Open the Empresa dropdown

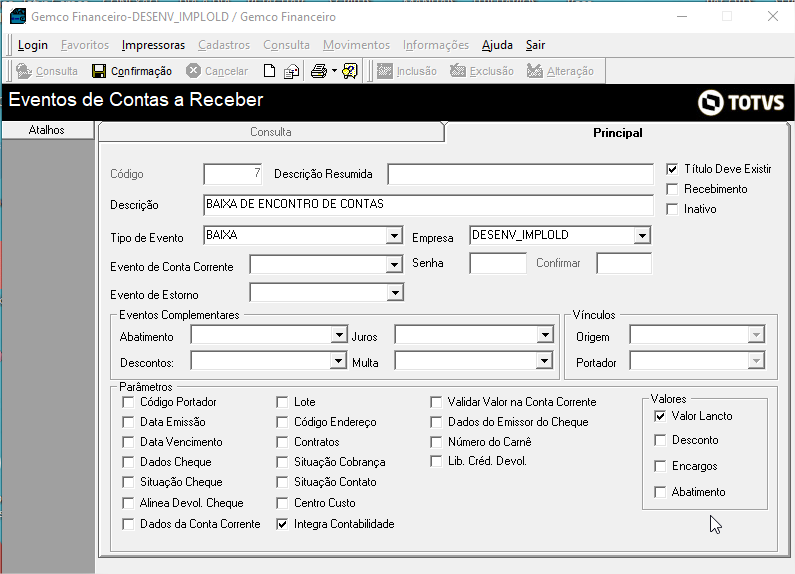[642, 235]
